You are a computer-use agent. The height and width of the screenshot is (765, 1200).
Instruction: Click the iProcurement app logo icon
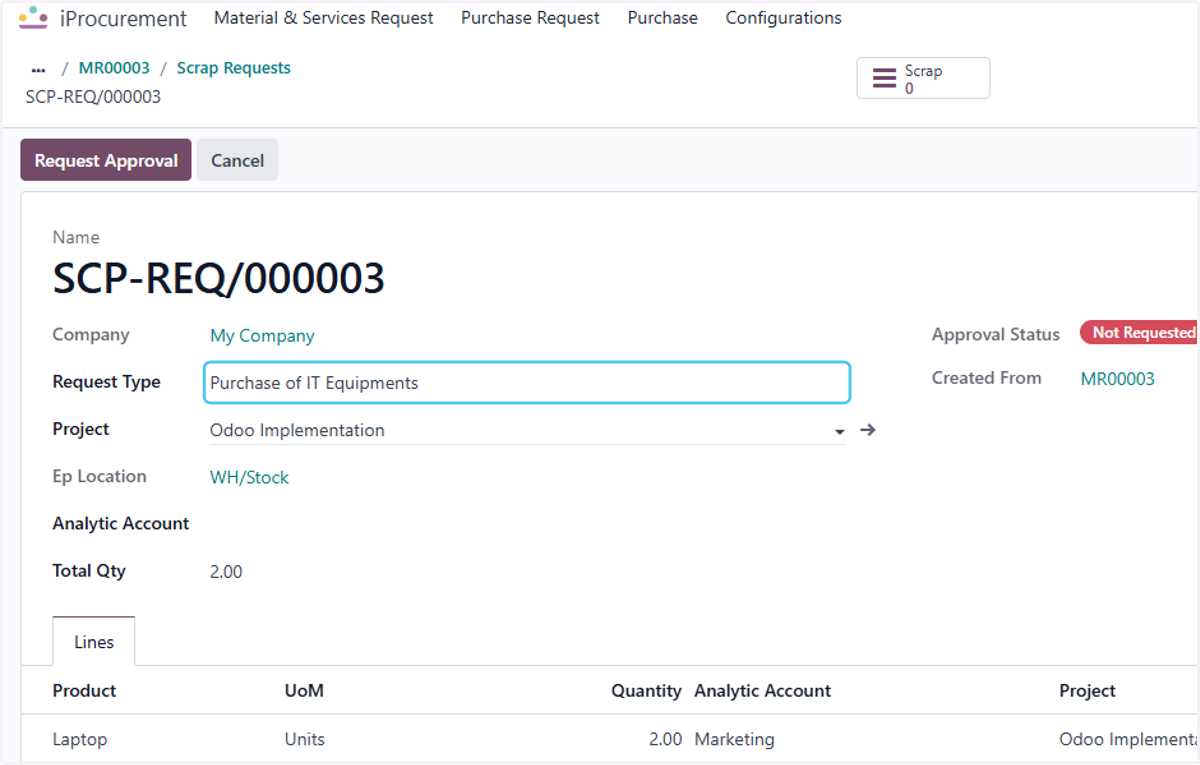click(33, 18)
